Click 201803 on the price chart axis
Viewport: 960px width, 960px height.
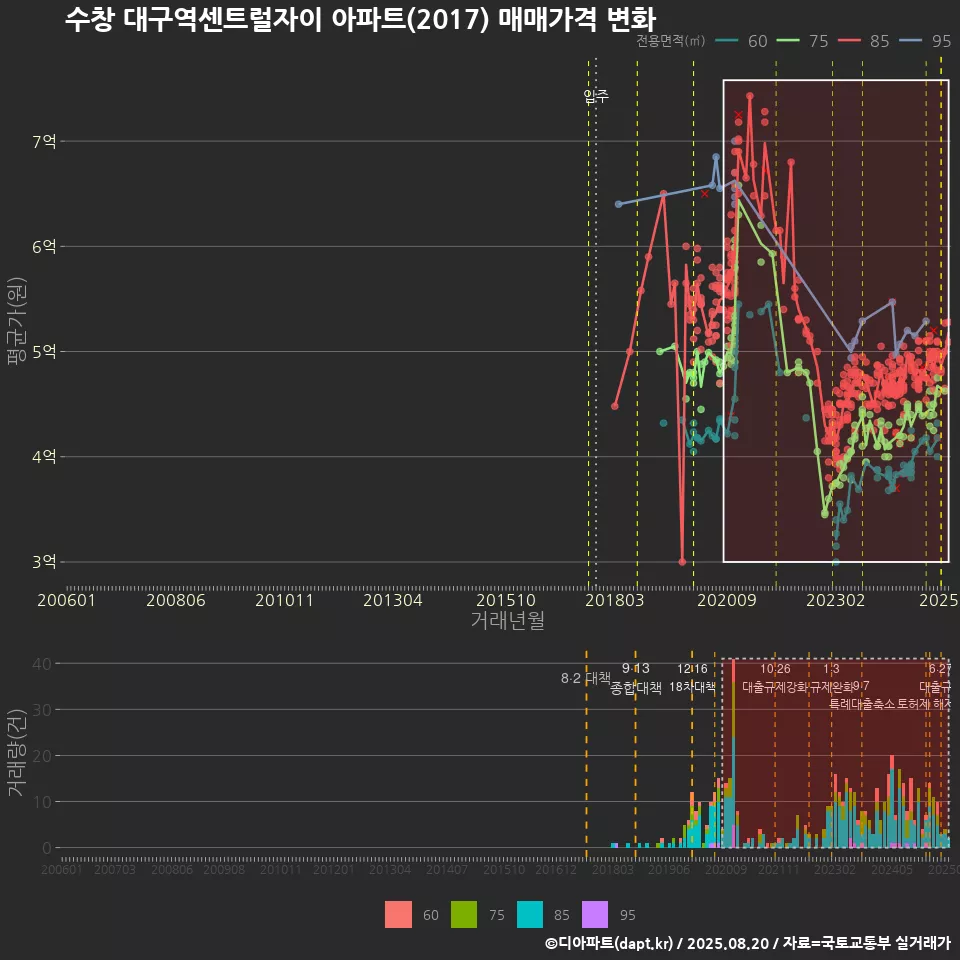pyautogui.click(x=615, y=600)
